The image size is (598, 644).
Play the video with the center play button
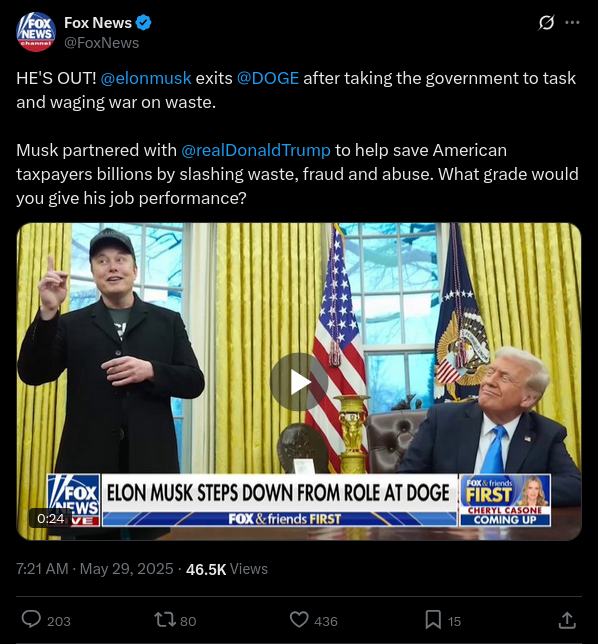click(299, 382)
